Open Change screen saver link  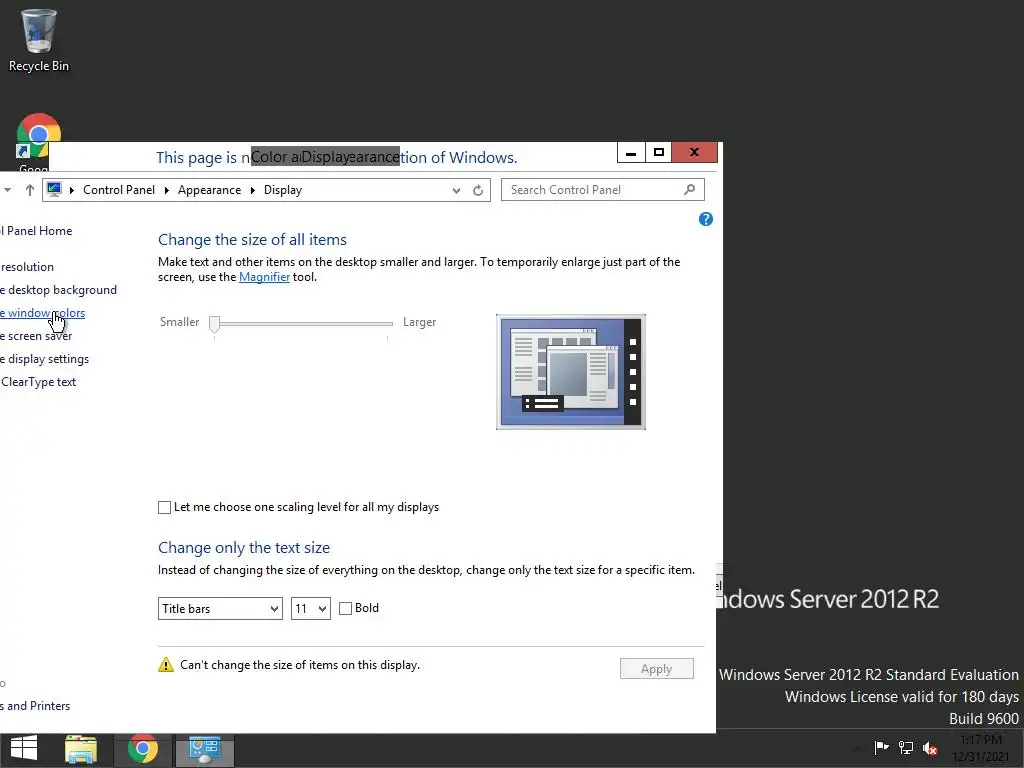[36, 336]
